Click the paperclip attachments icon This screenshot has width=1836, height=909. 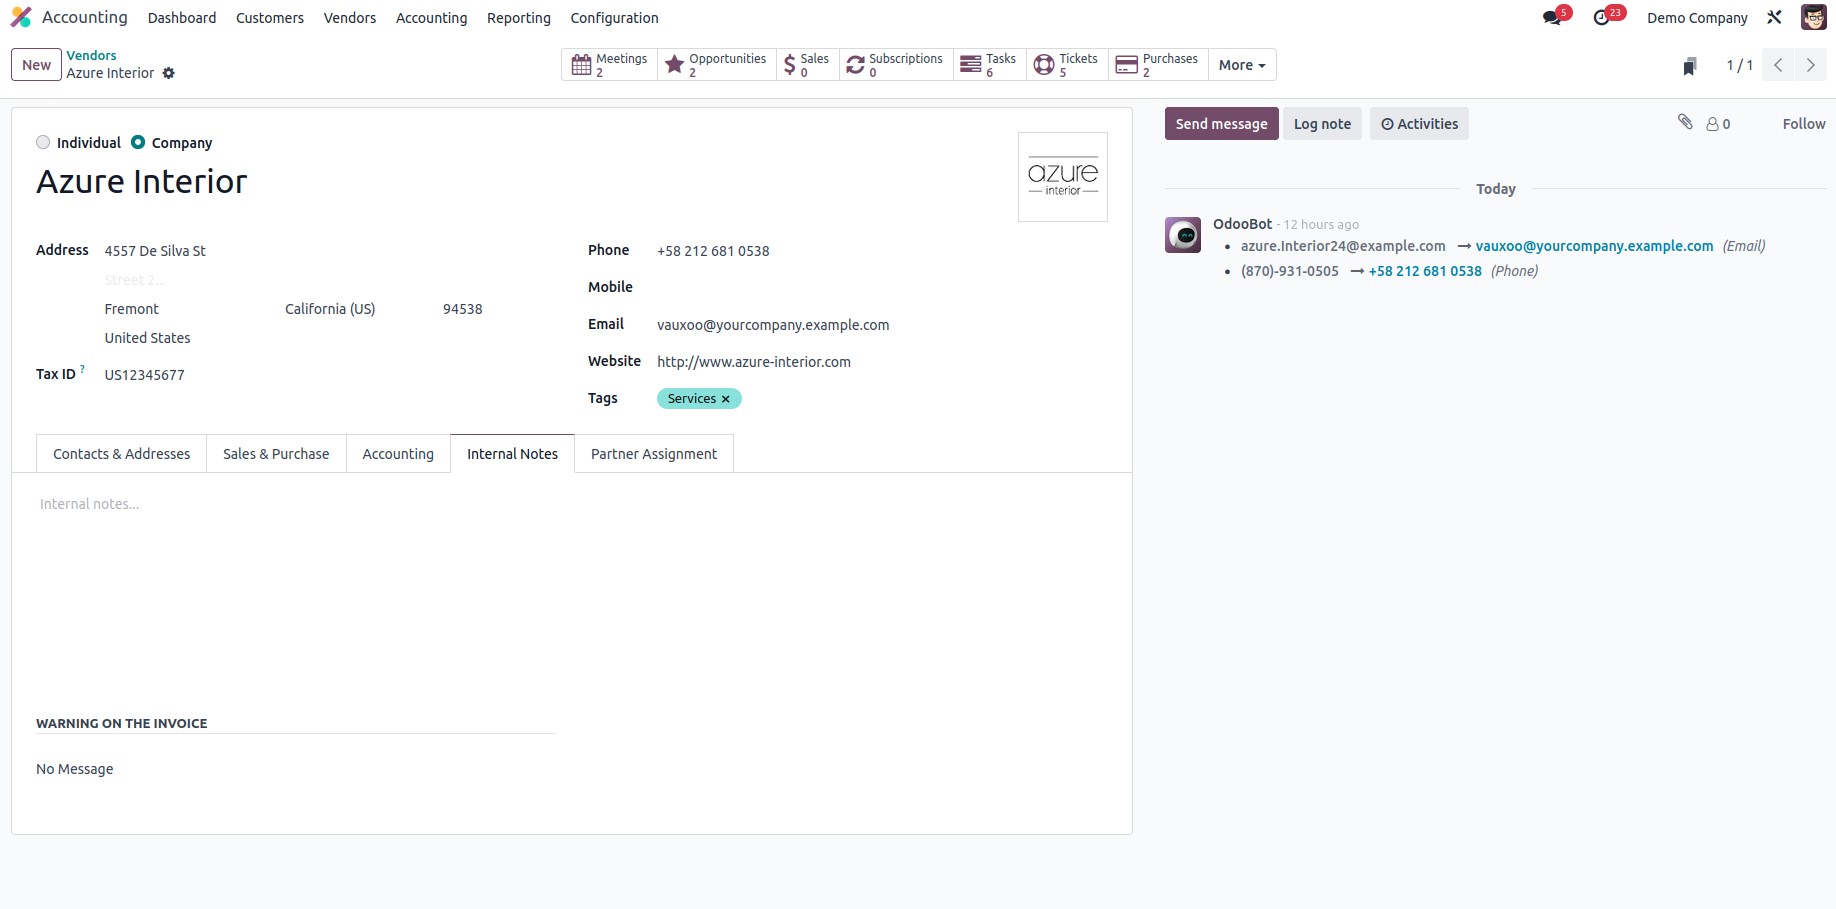pos(1685,122)
